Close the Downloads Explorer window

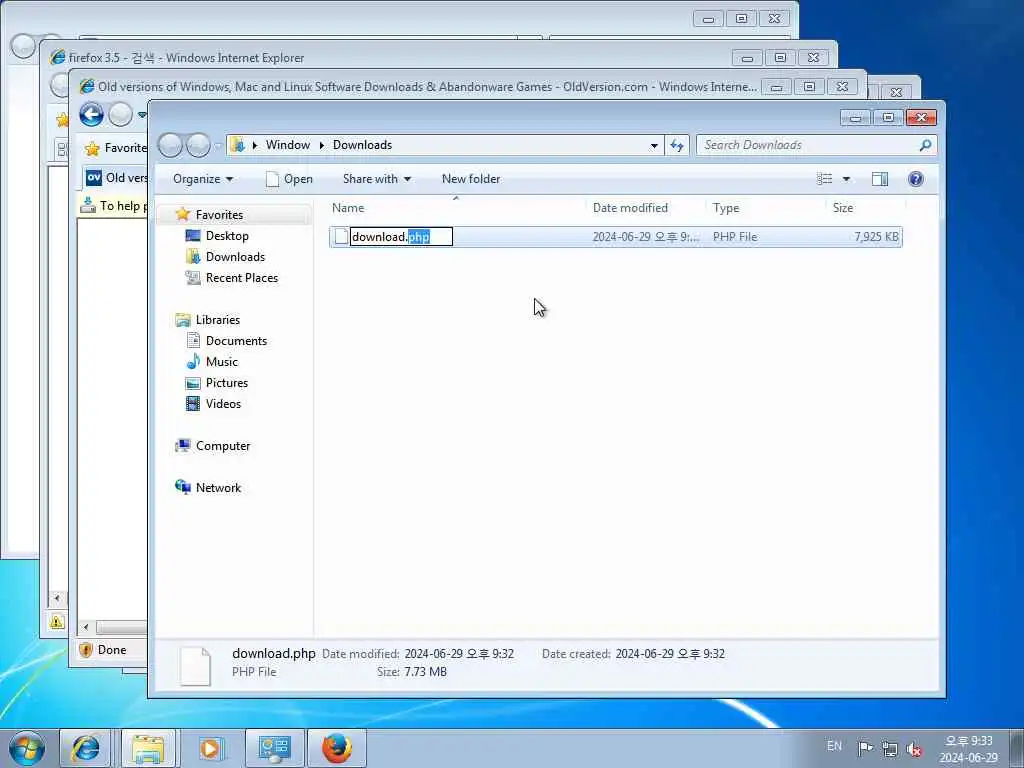click(x=921, y=118)
